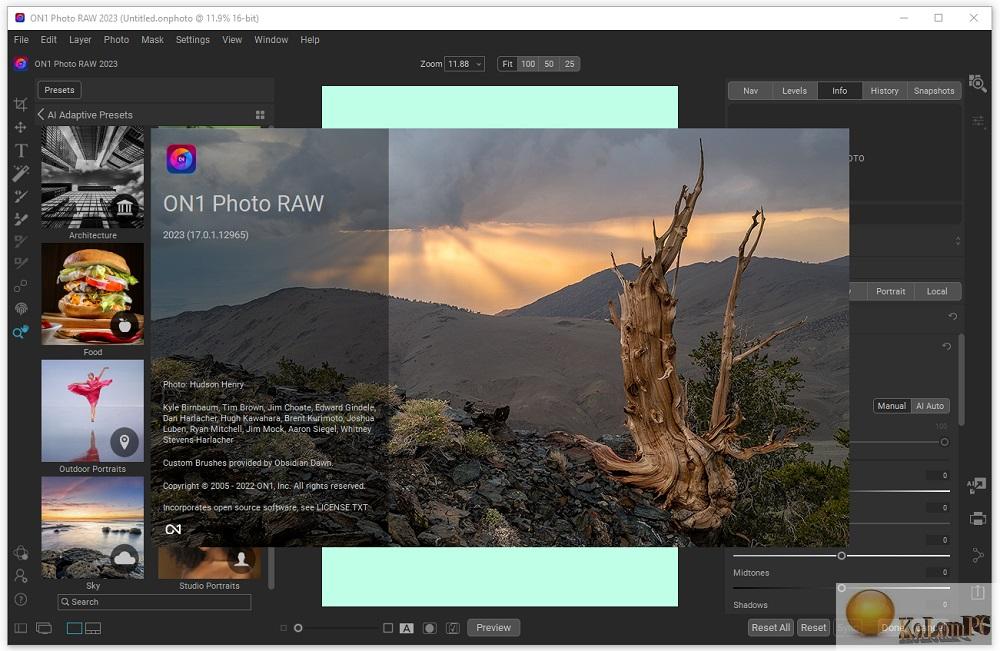
Task: Open the help question mark icon
Action: (20, 599)
